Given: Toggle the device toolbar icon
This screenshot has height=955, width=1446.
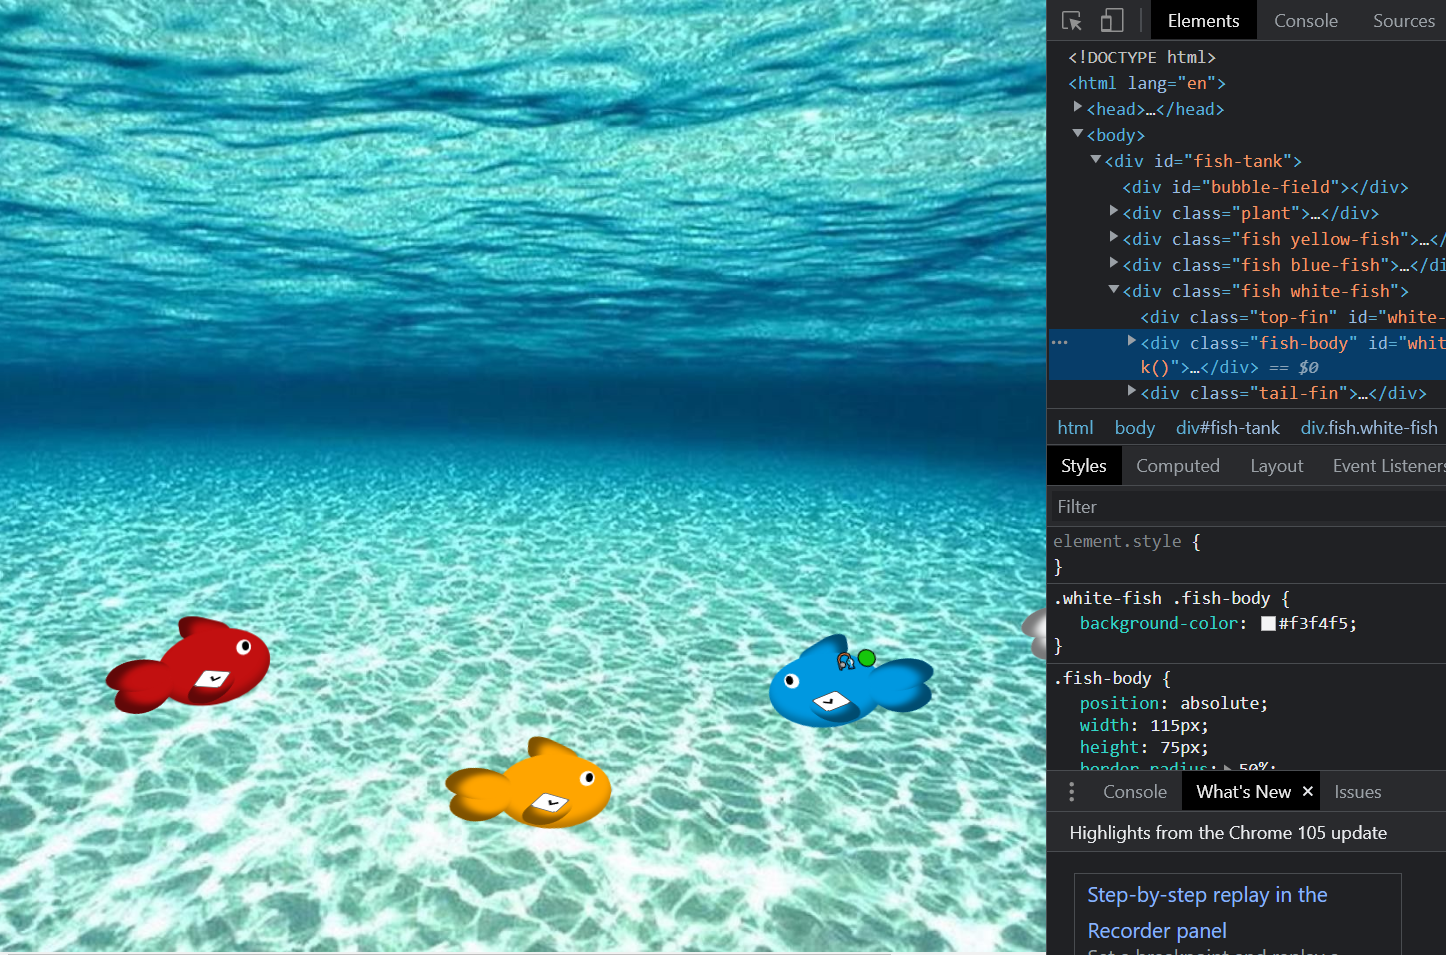Looking at the screenshot, I should 1112,21.
